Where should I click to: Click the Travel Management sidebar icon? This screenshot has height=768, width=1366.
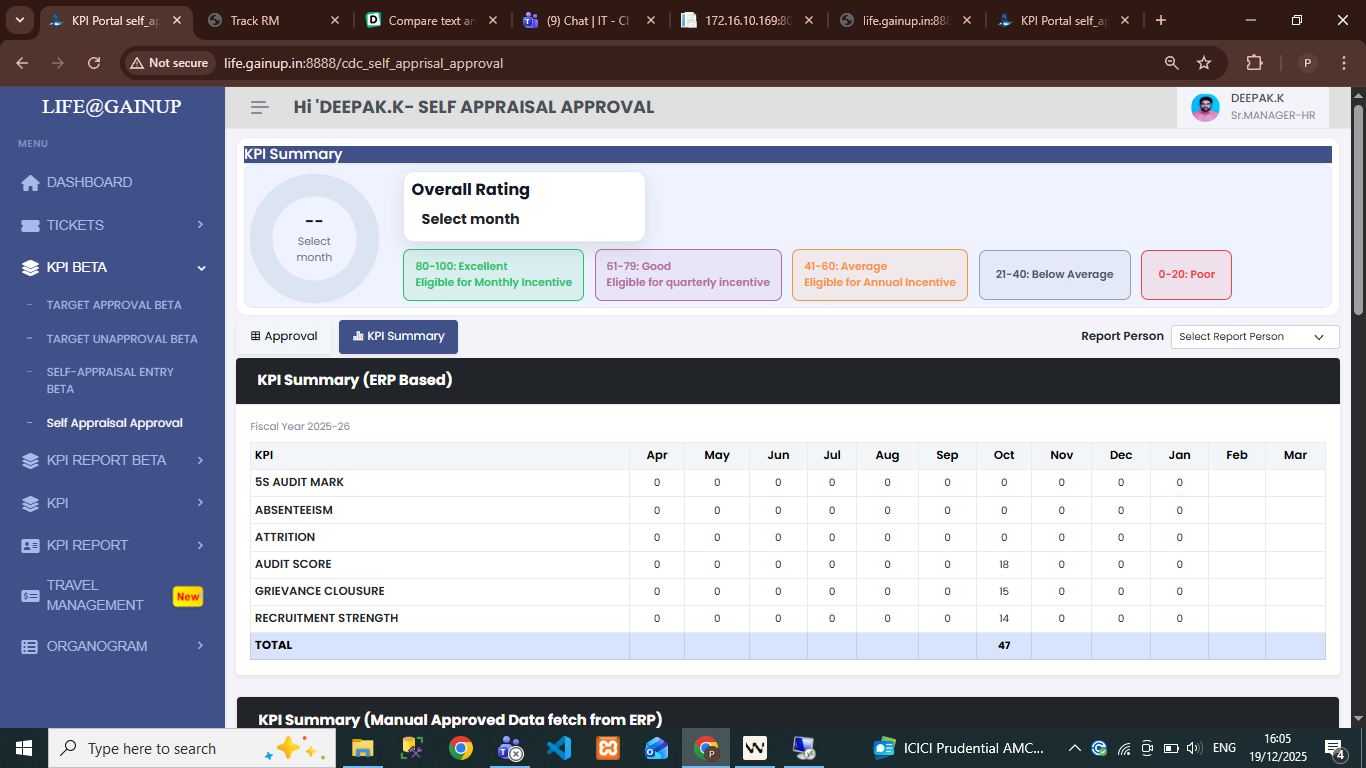pyautogui.click(x=30, y=596)
